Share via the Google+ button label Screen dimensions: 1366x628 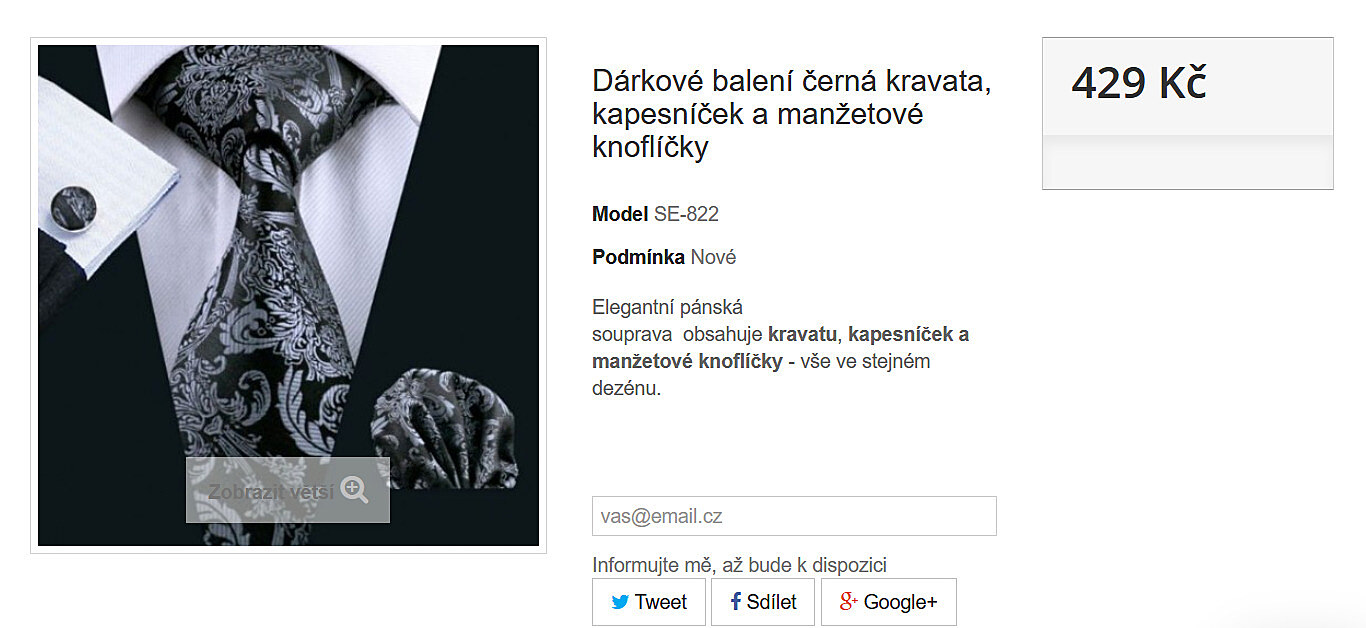(901, 602)
